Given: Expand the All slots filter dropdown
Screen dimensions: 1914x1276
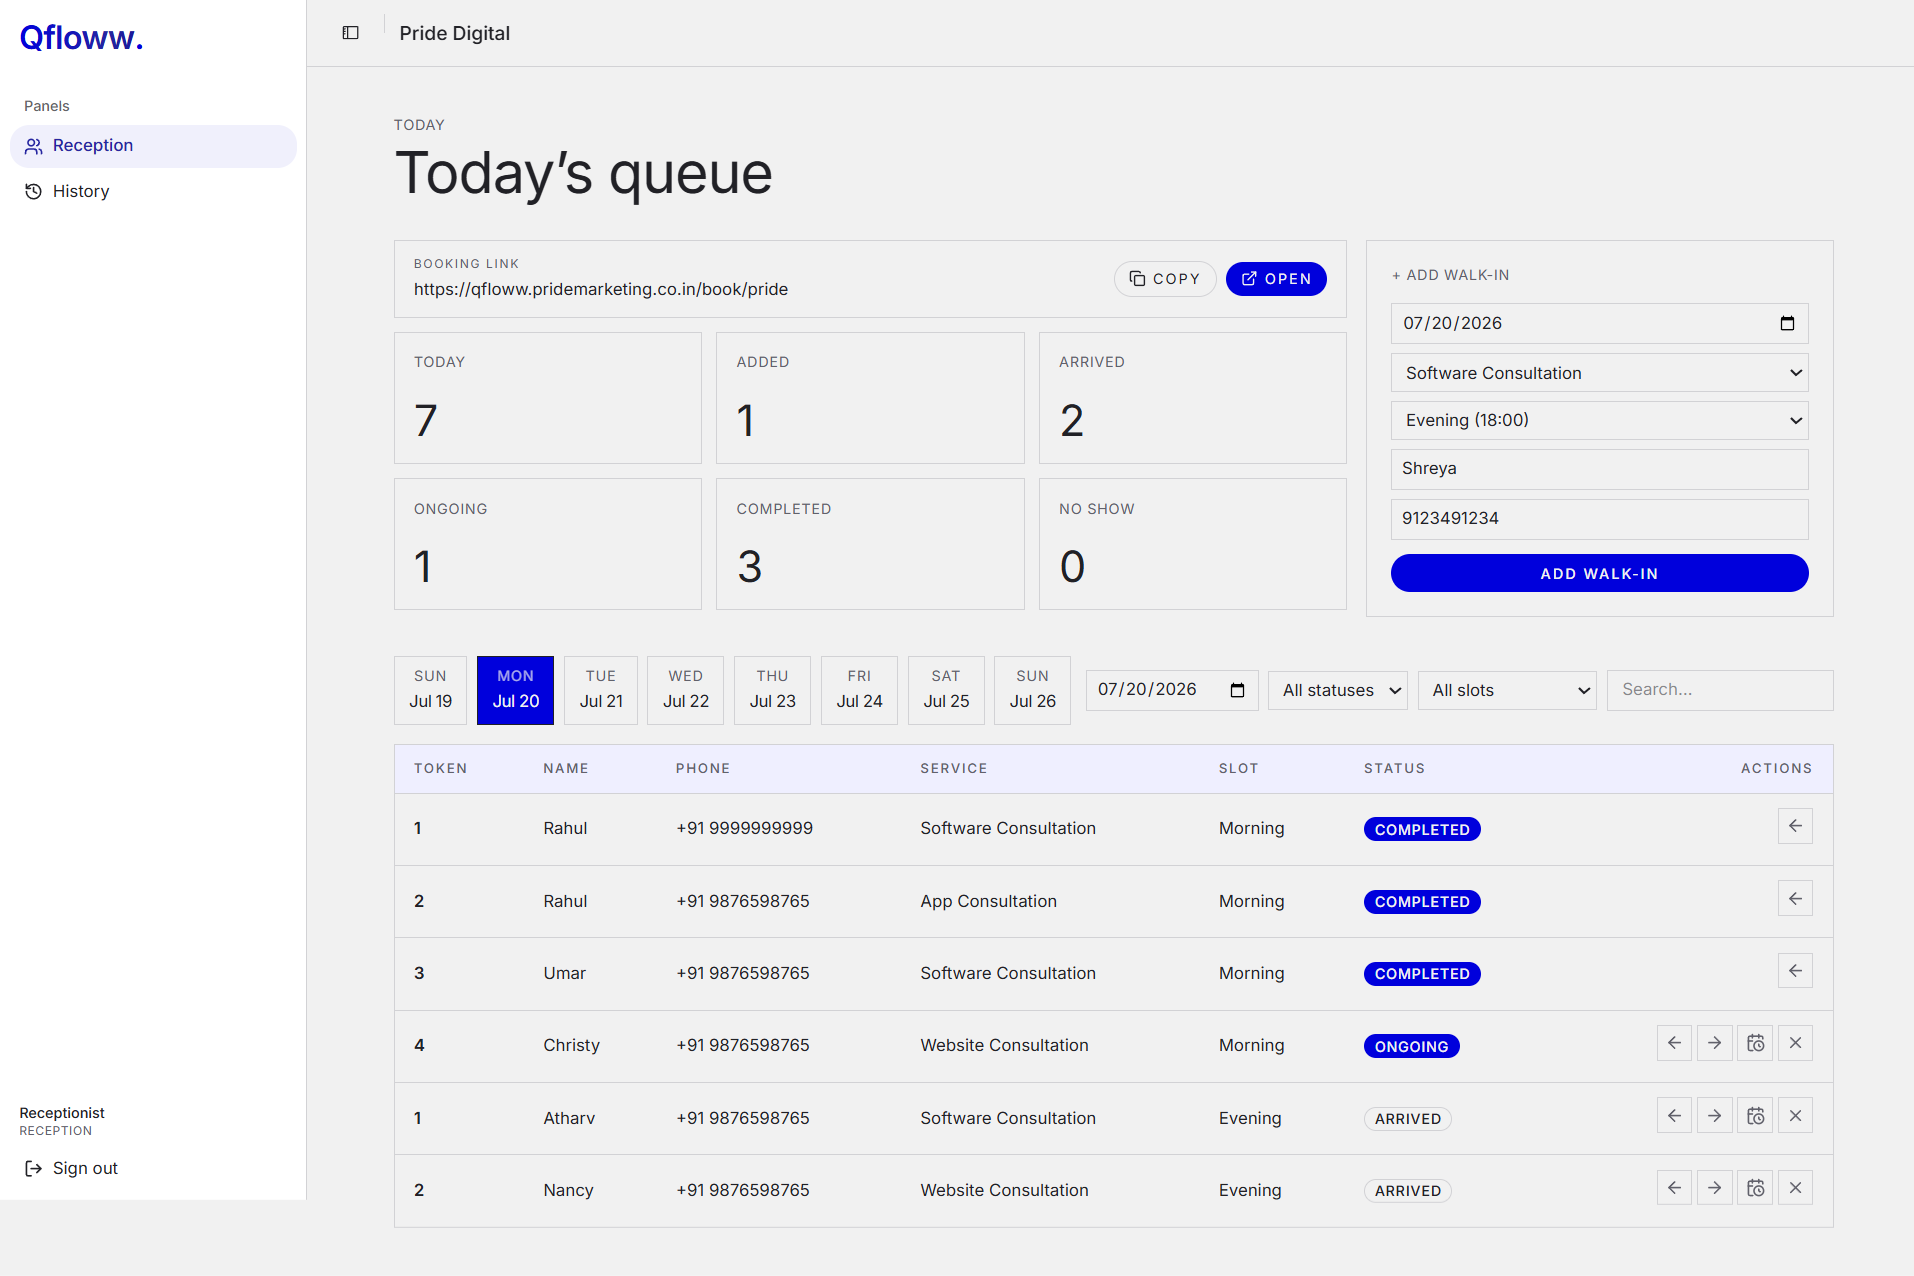Looking at the screenshot, I should [1507, 690].
